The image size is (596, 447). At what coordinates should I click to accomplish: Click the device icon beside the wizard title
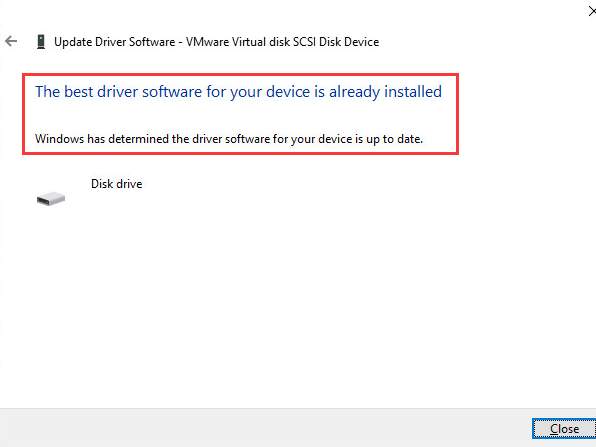(41, 41)
